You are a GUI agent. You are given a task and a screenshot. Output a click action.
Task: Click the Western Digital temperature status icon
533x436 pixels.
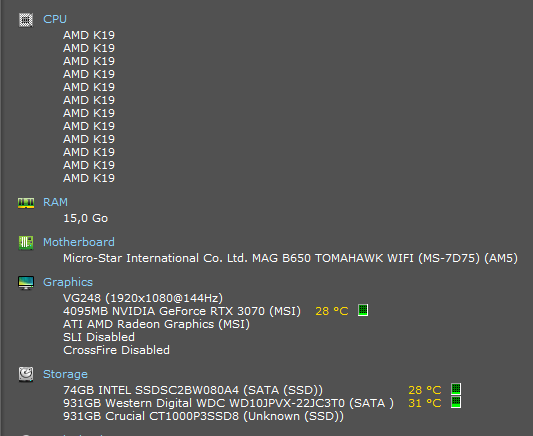[456, 402]
